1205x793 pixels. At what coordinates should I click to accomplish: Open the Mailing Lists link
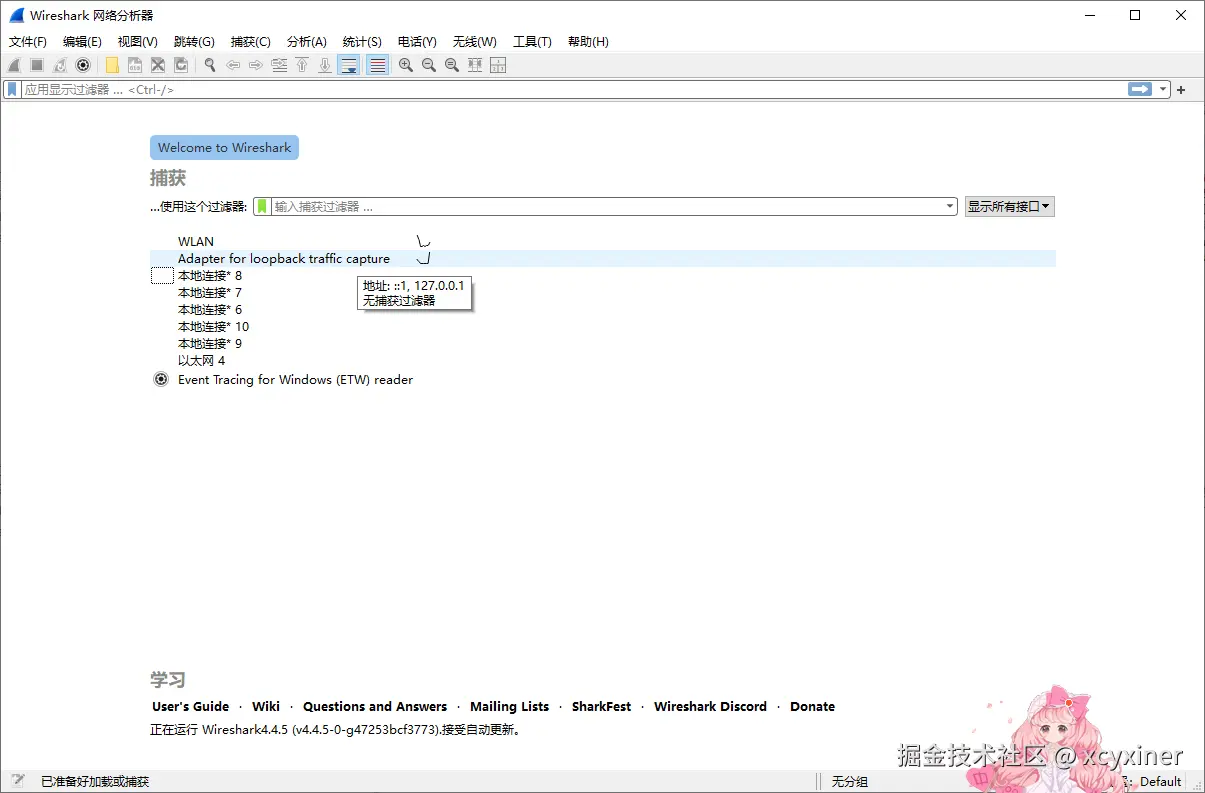[x=509, y=706]
